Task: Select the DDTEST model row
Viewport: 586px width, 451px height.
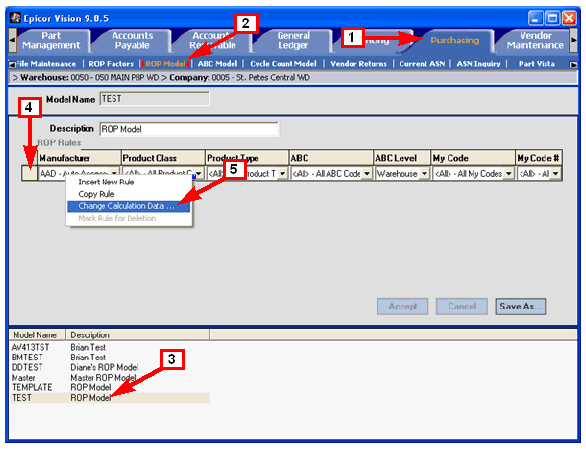Action: coord(110,368)
